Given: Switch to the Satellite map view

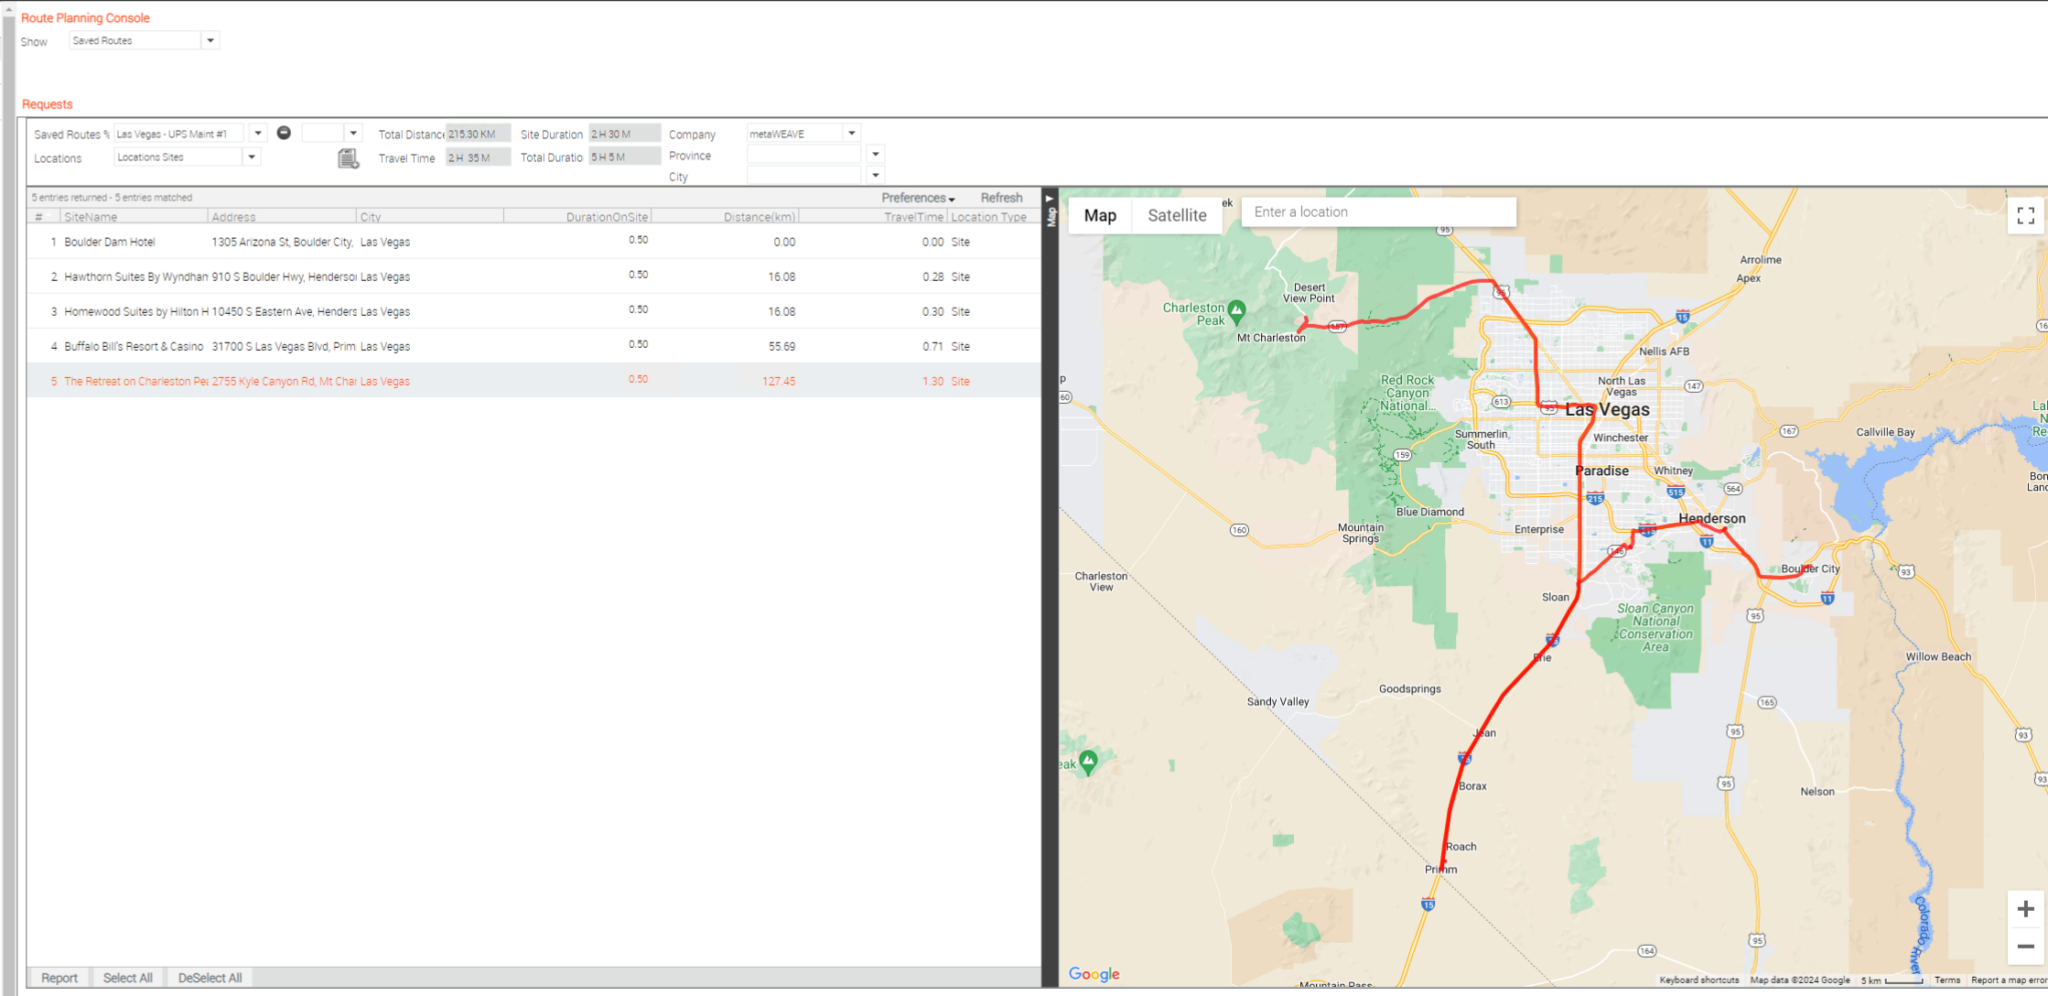Looking at the screenshot, I should click(1177, 215).
